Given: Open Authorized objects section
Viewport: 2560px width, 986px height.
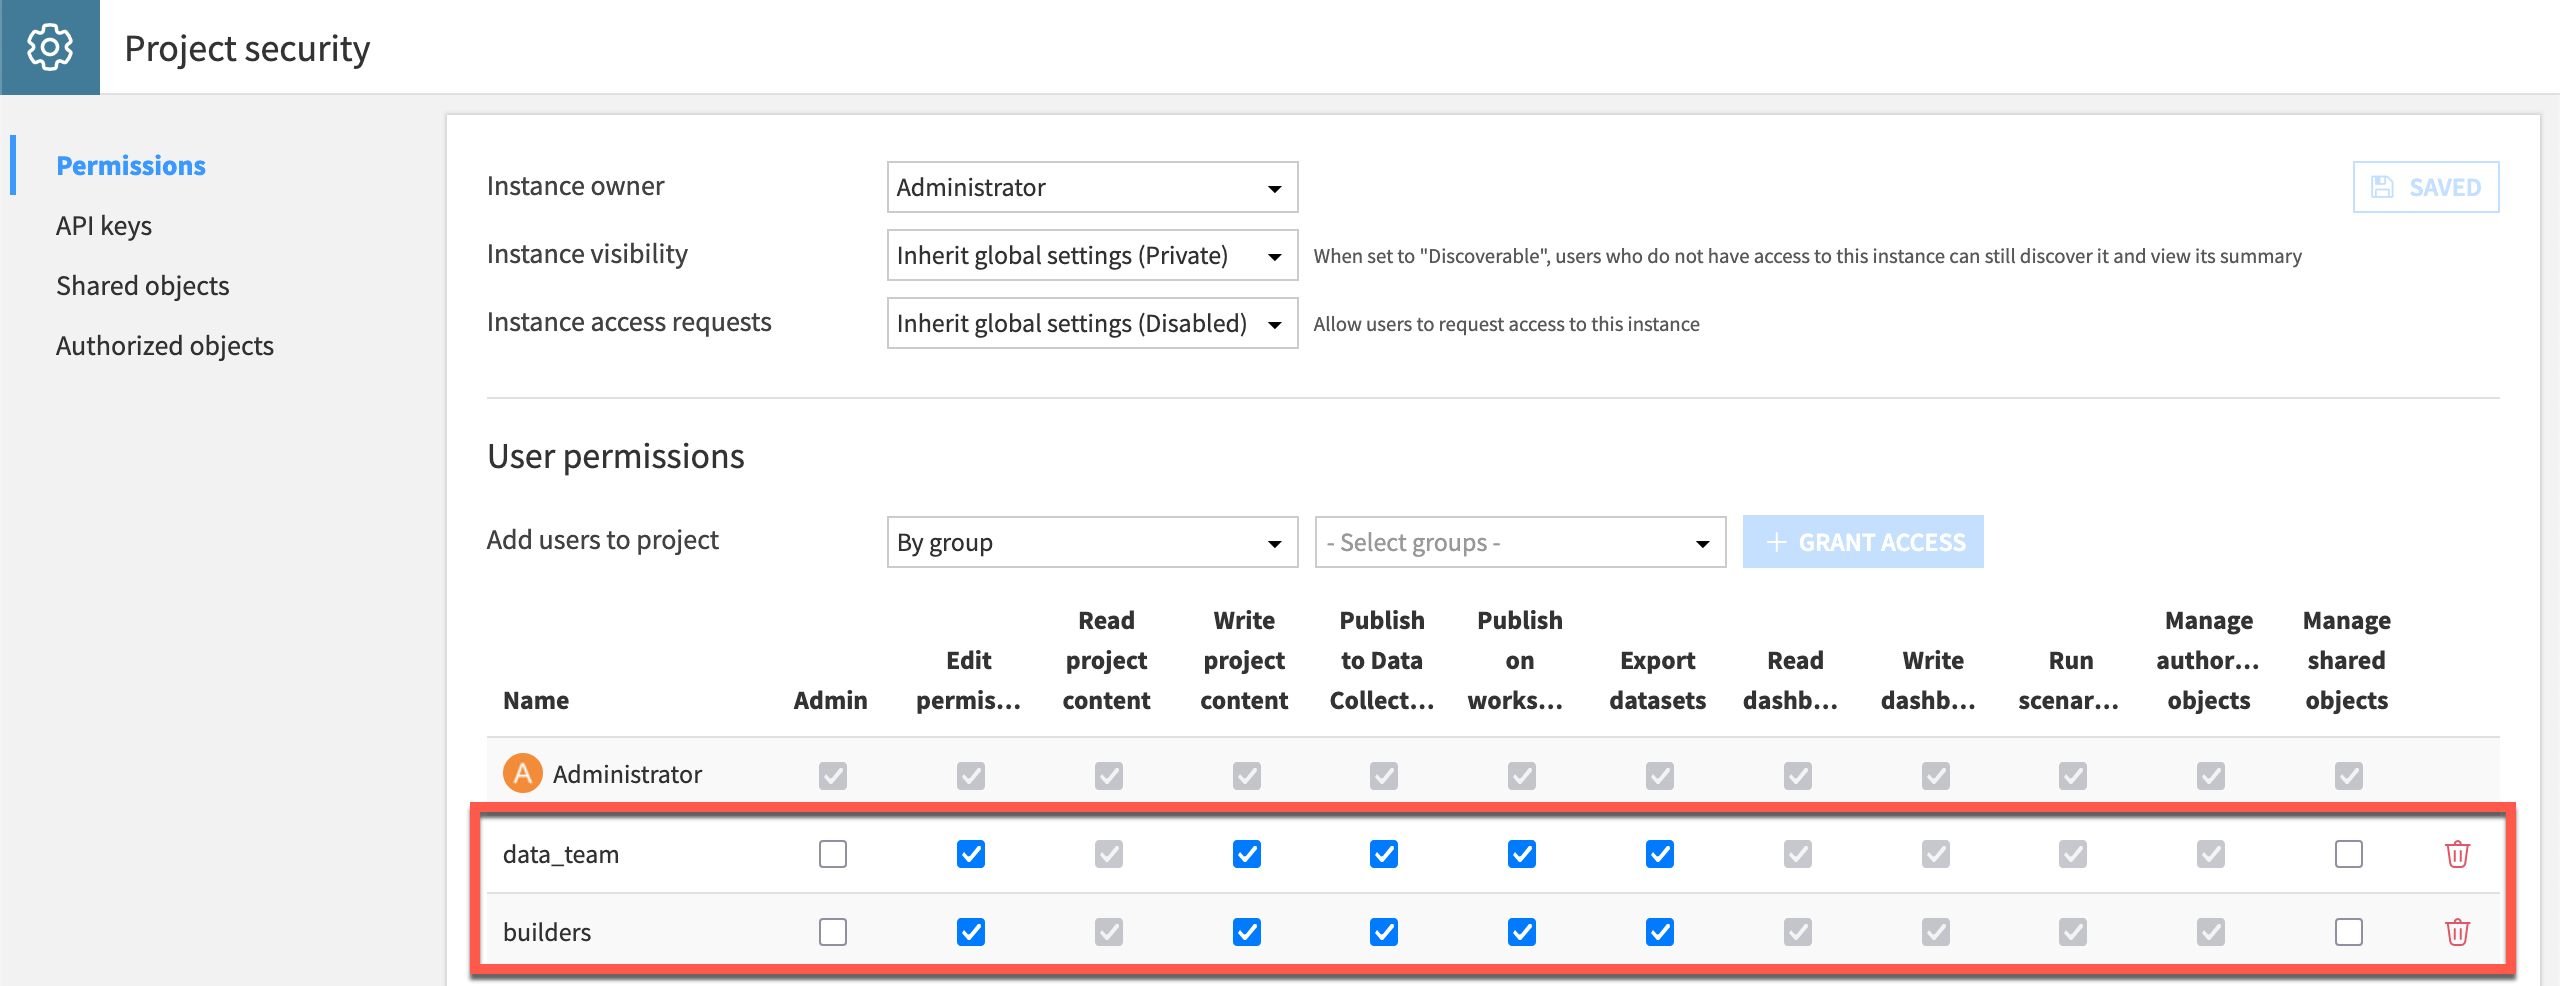Looking at the screenshot, I should (x=165, y=346).
